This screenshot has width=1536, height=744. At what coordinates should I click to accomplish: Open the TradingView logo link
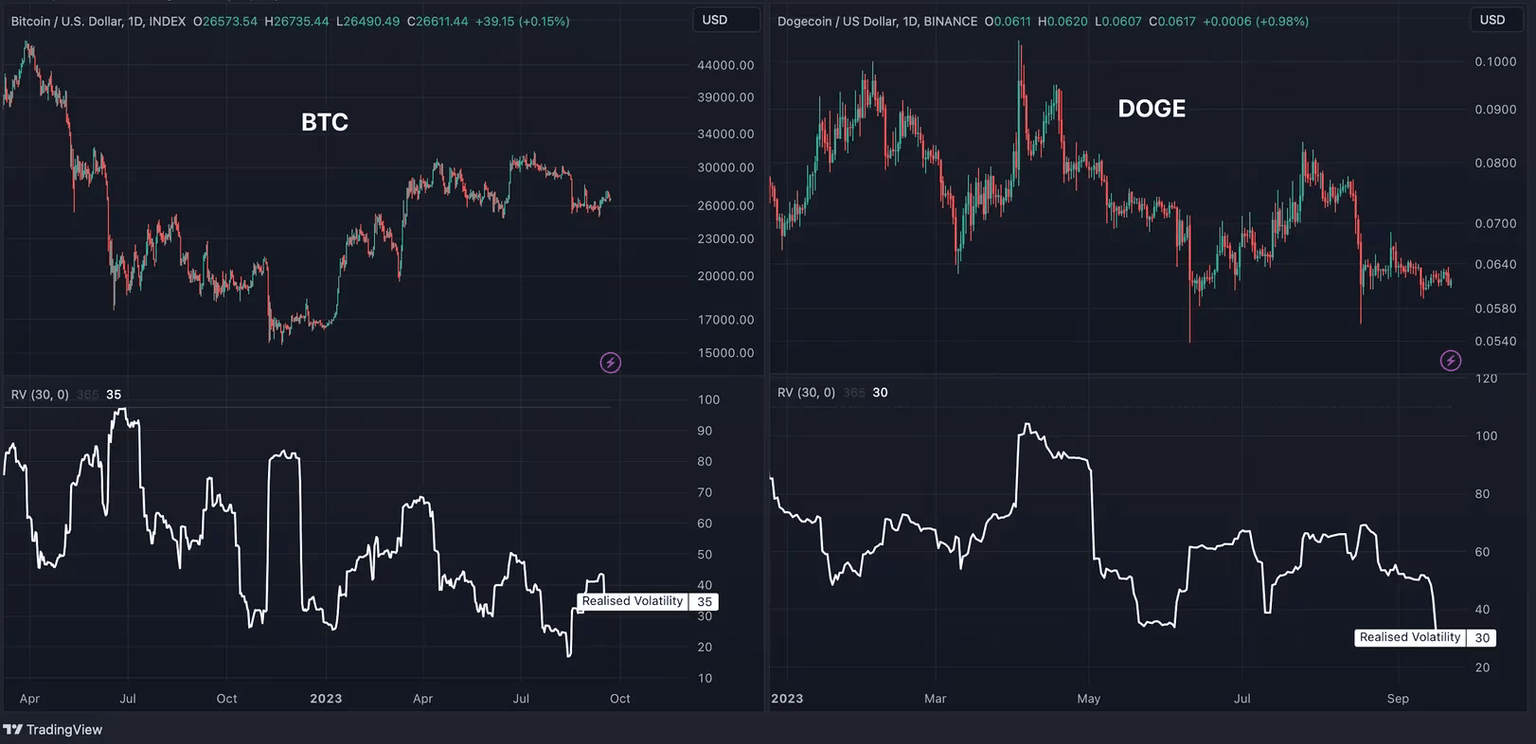point(53,730)
